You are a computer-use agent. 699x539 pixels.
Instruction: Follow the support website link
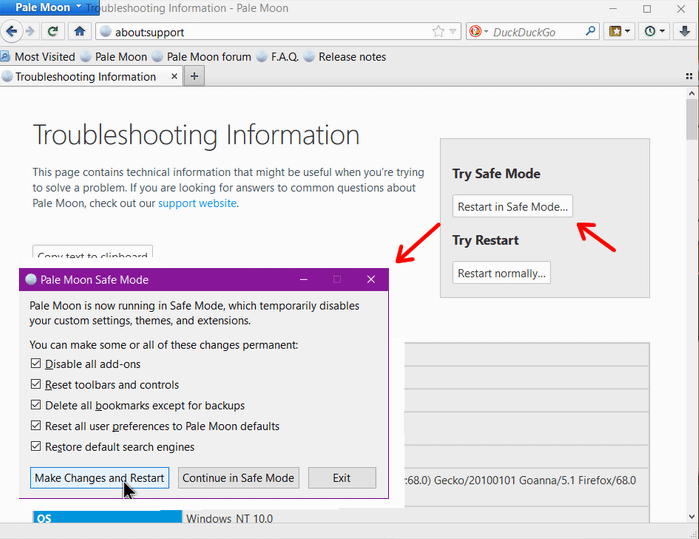click(197, 203)
